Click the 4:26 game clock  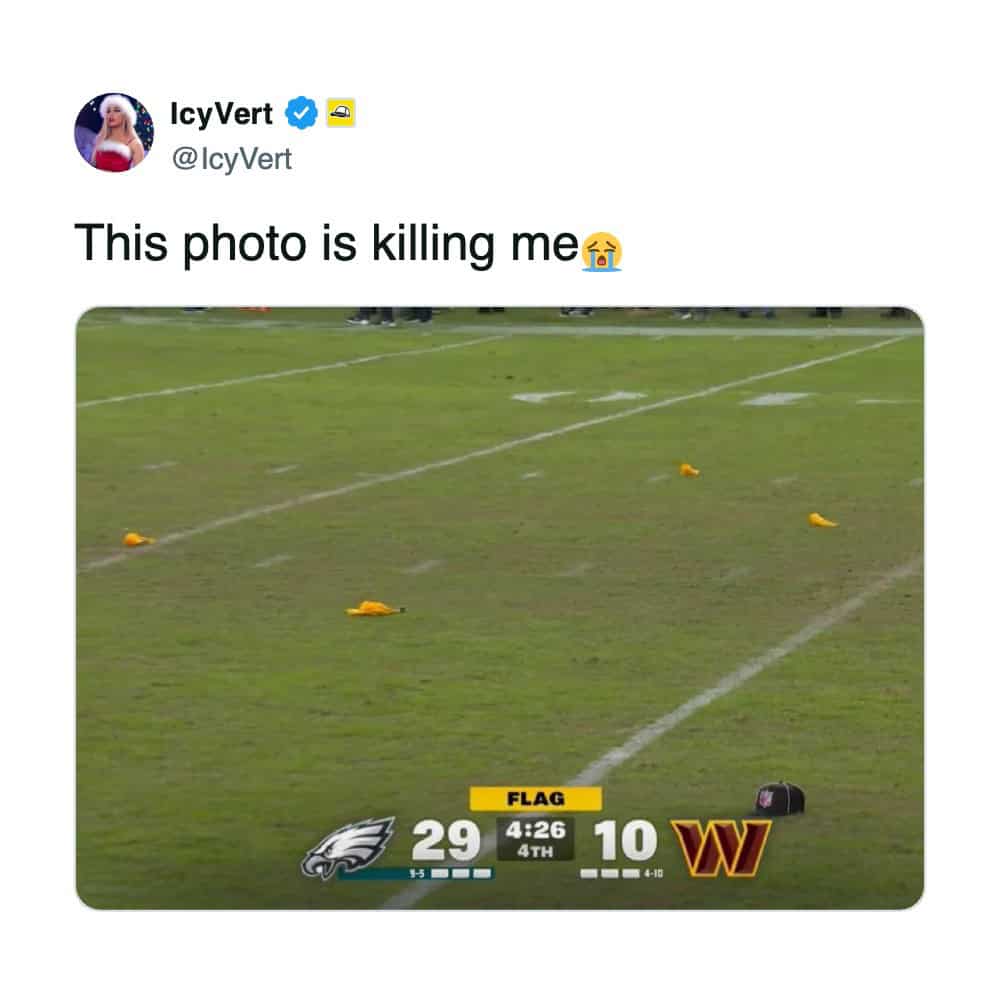coord(535,829)
